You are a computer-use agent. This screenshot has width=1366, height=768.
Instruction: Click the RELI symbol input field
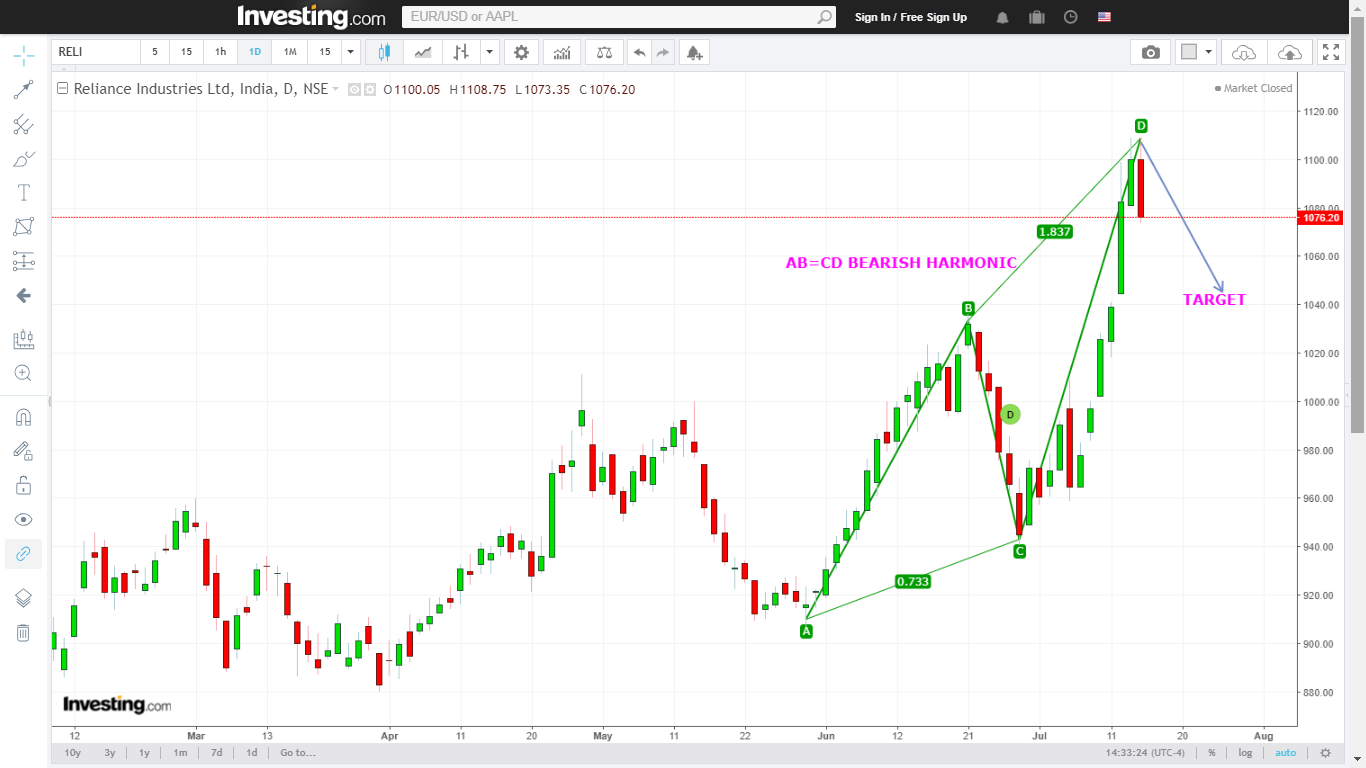coord(96,52)
